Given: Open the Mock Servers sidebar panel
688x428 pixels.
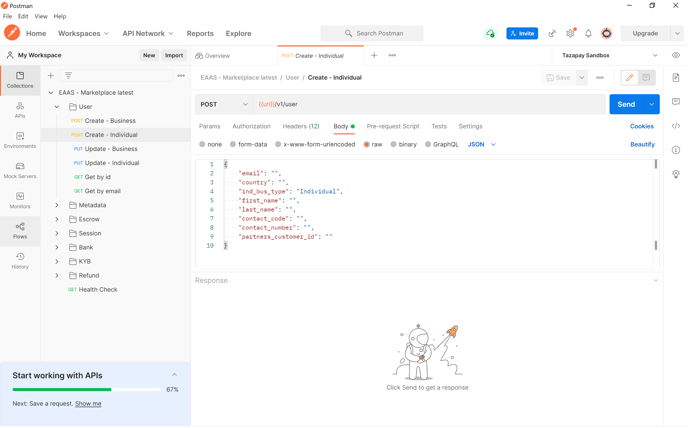Looking at the screenshot, I should tap(20, 170).
